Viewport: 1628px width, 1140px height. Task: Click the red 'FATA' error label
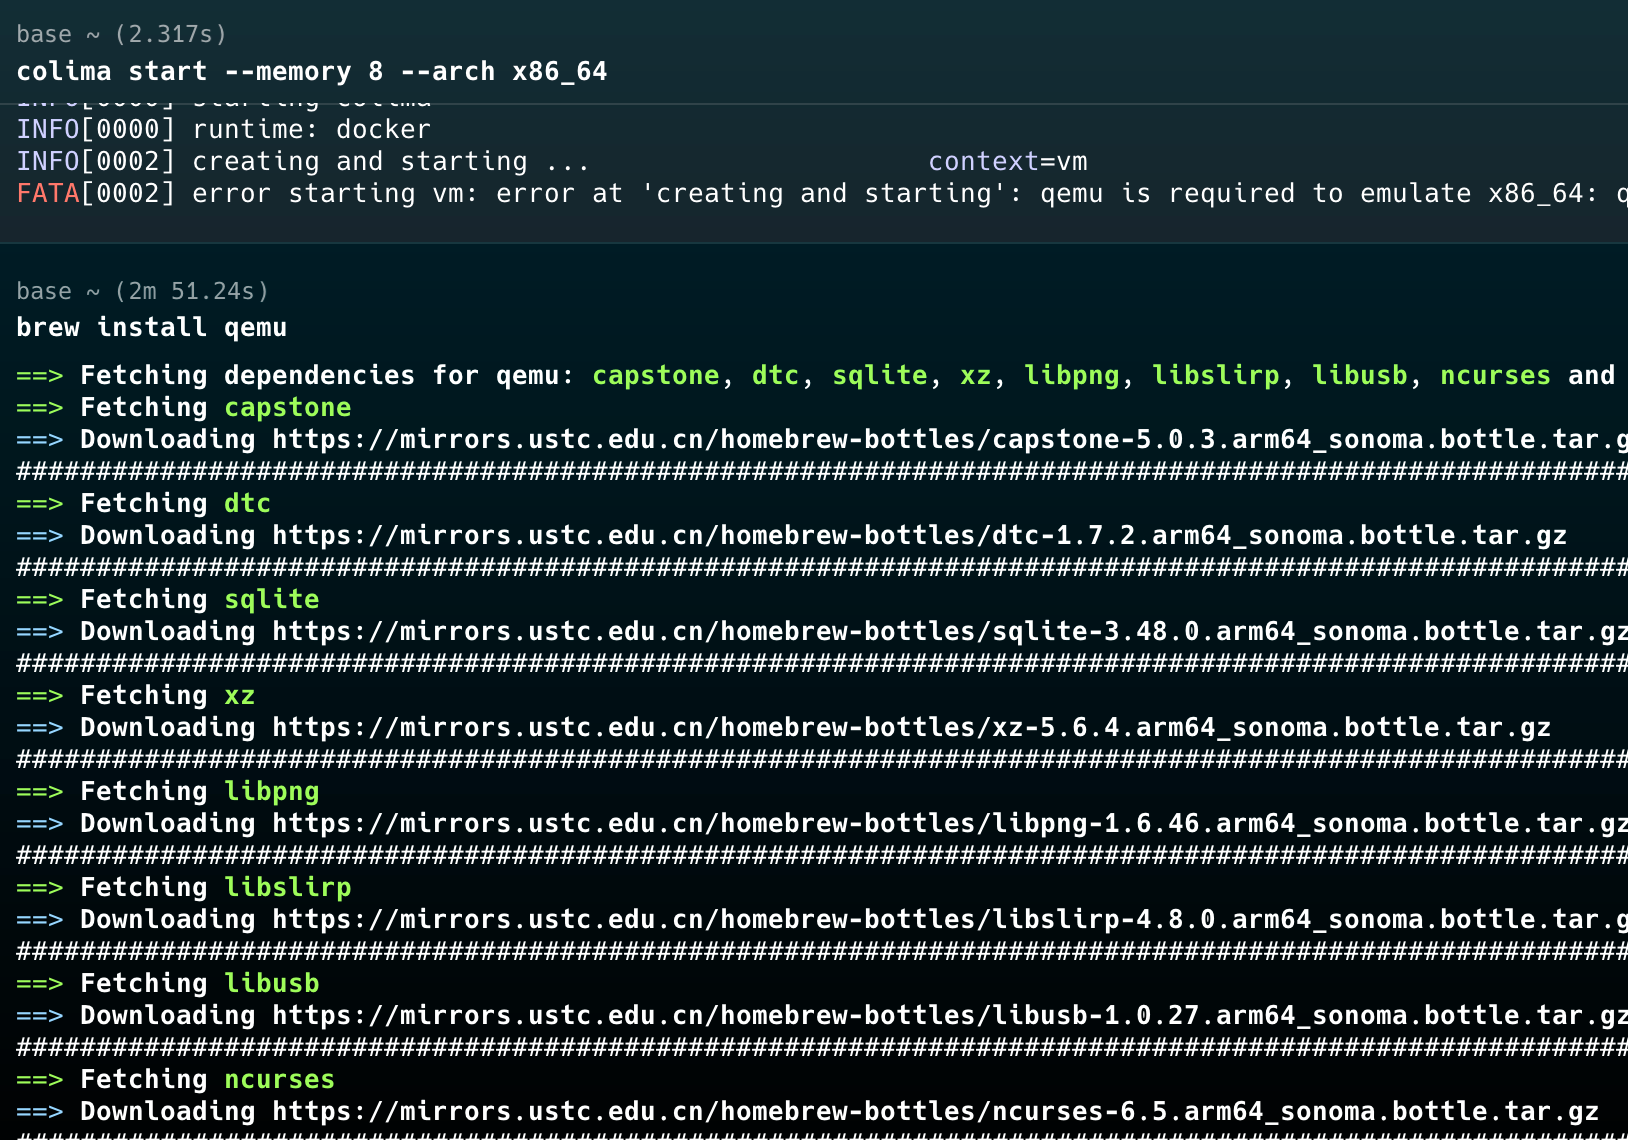click(48, 193)
